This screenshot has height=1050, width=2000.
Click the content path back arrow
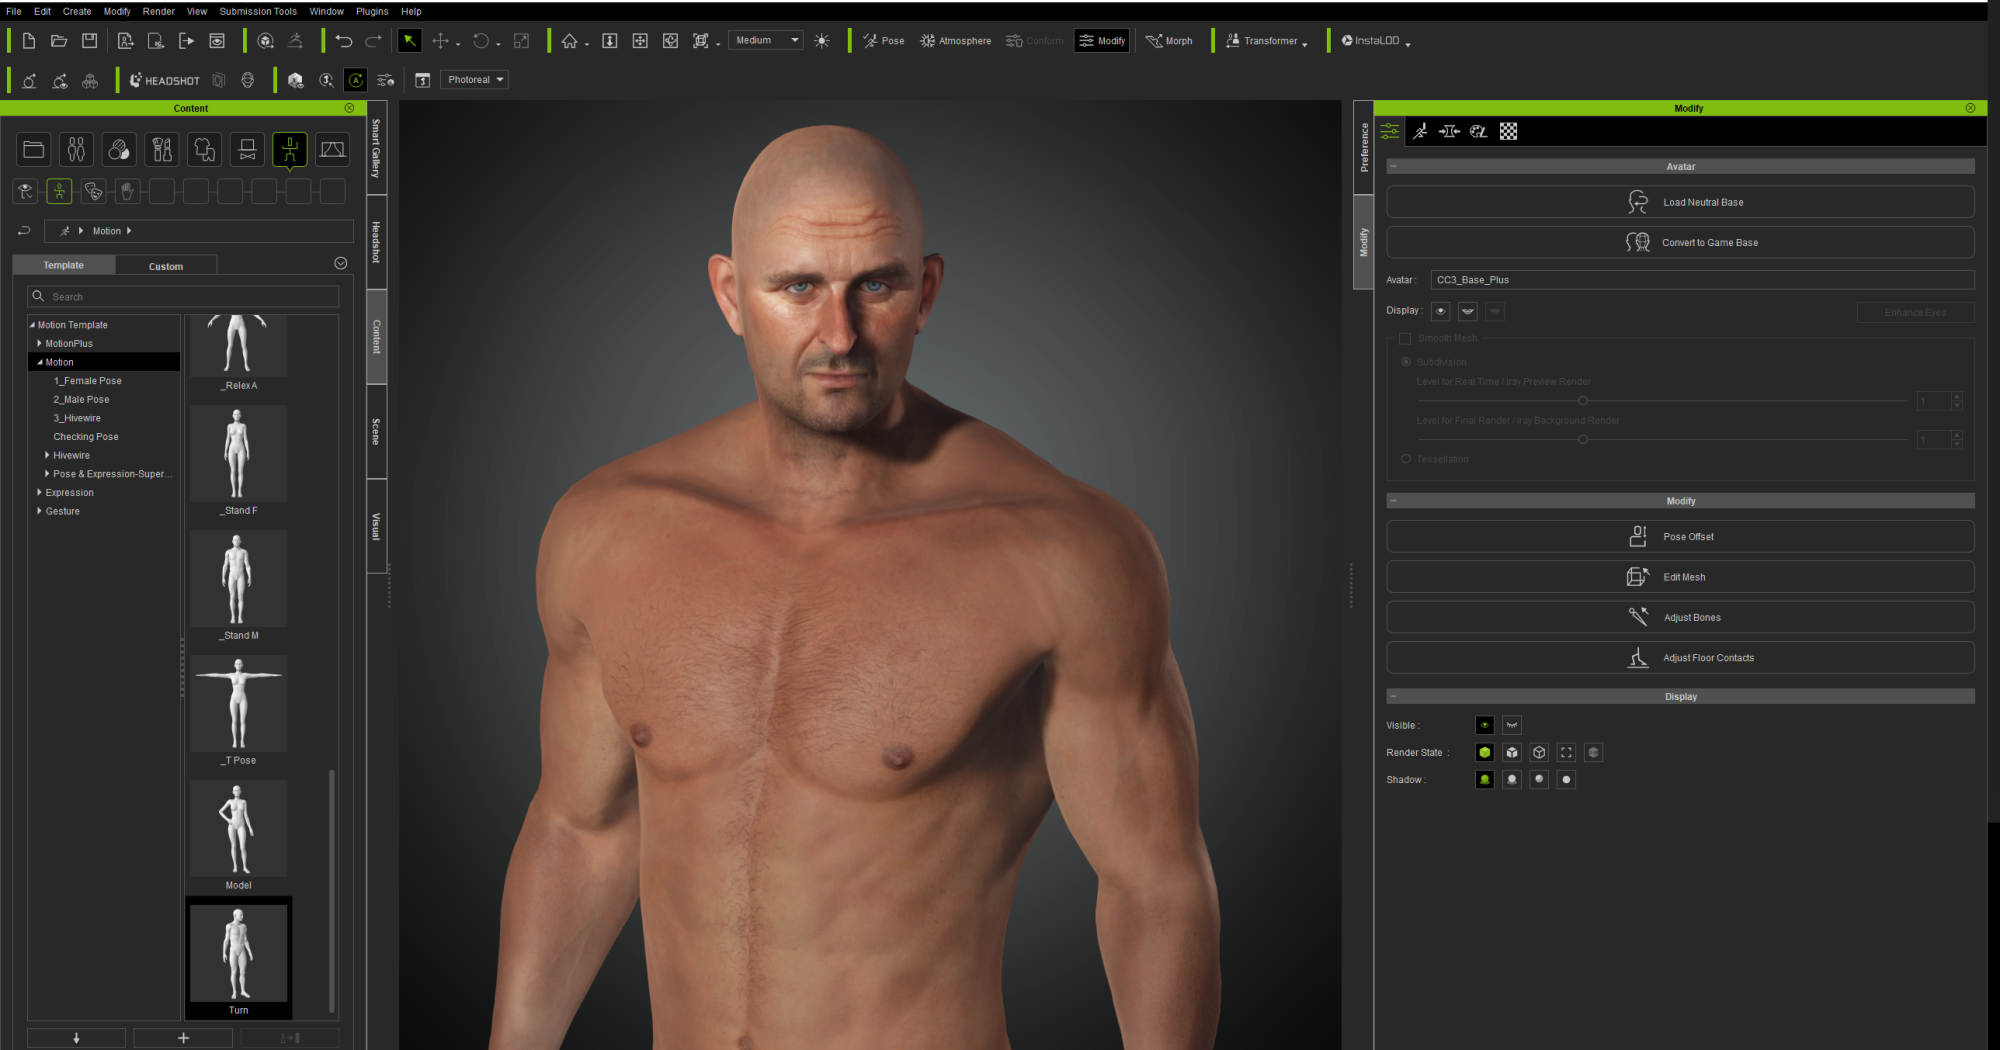pos(24,231)
